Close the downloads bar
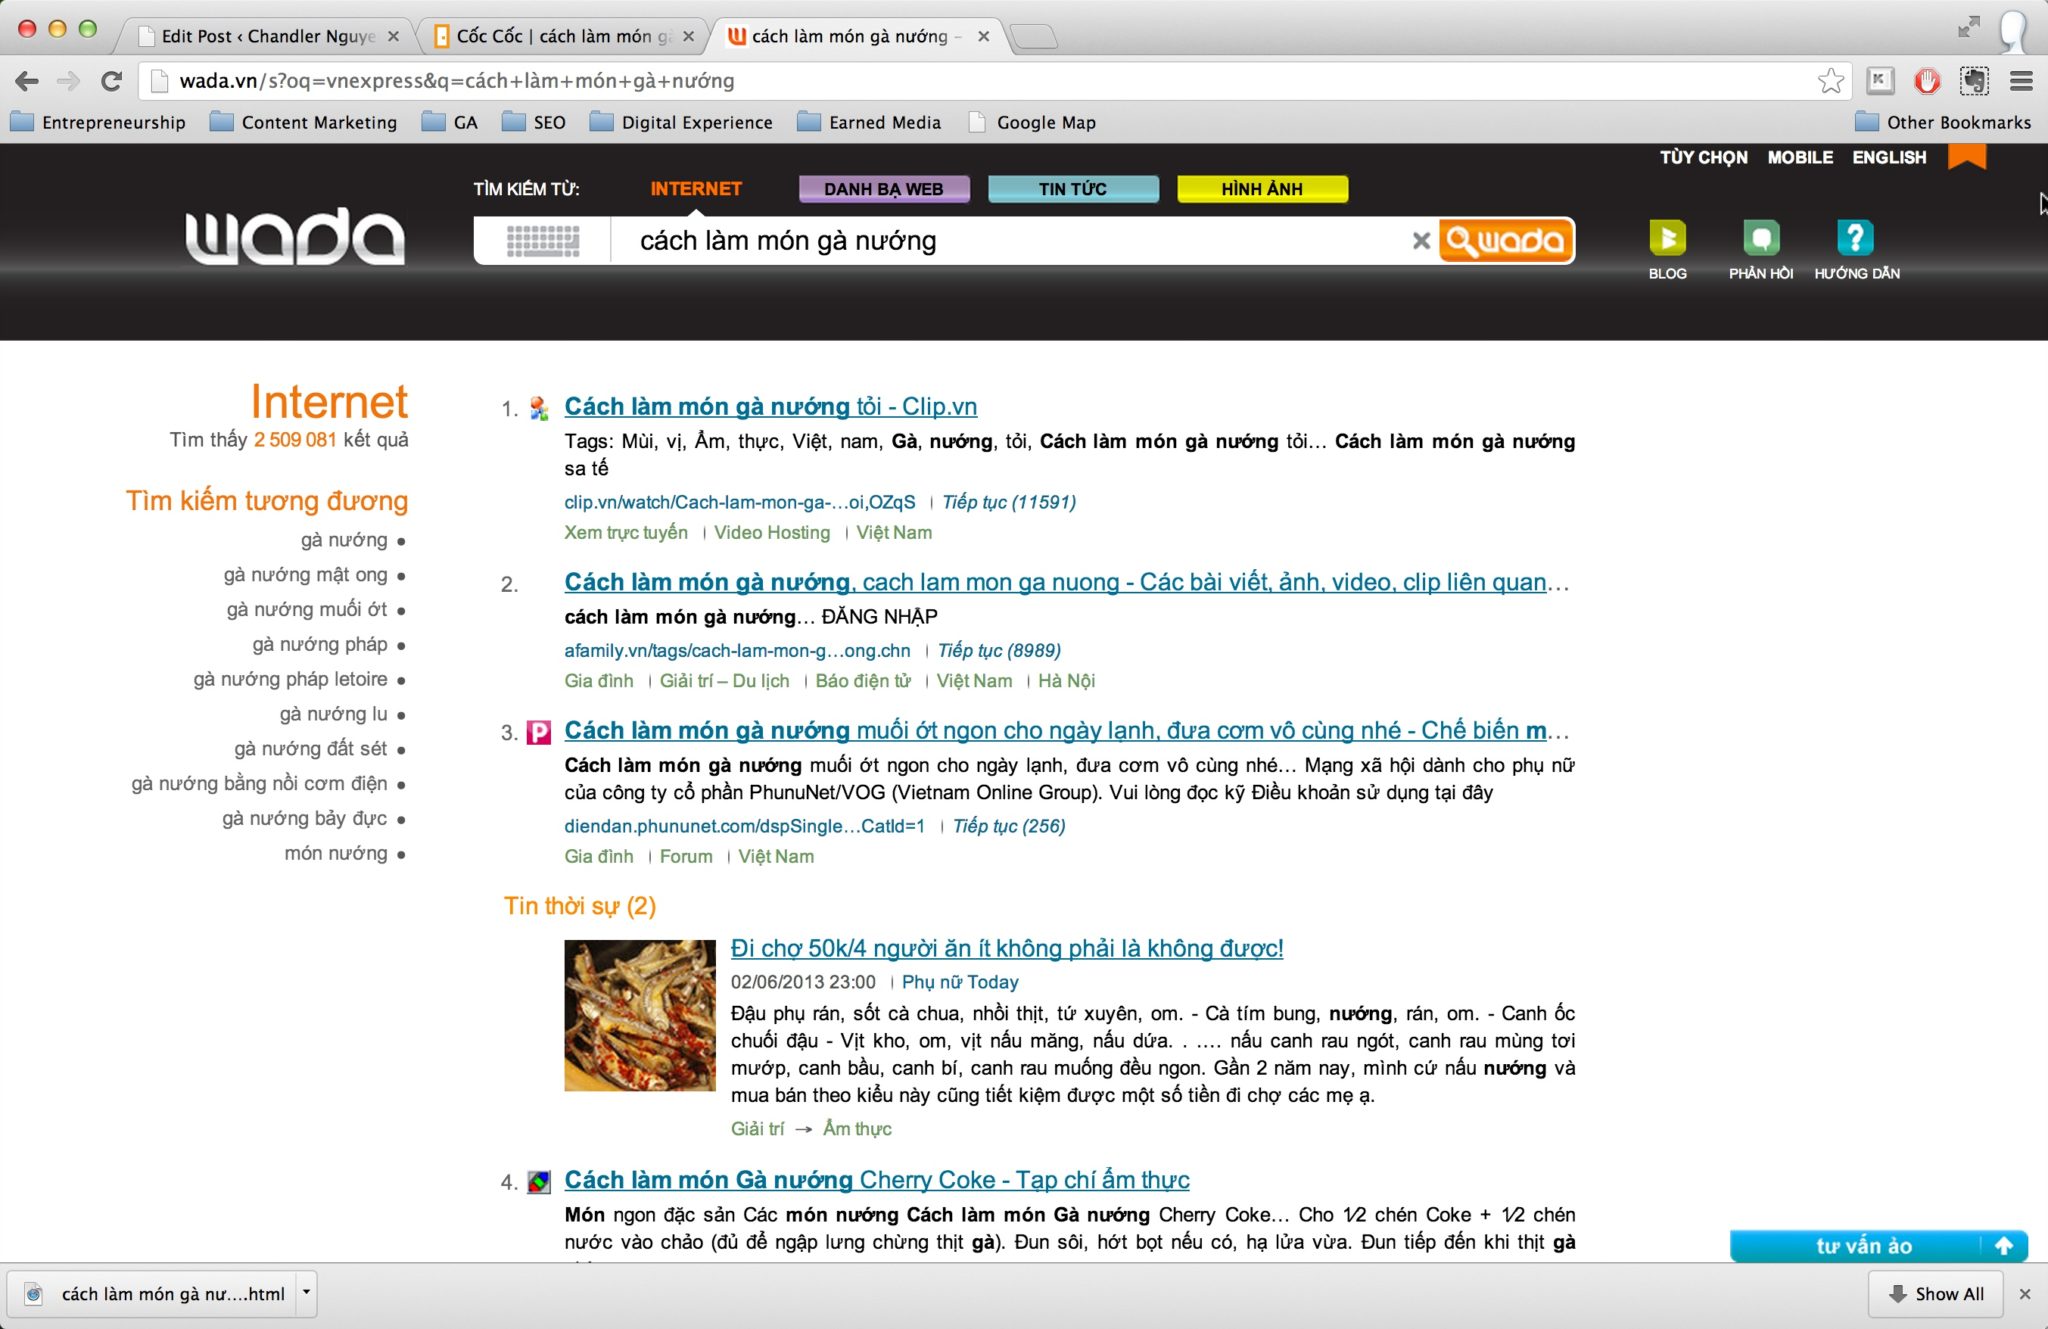Image resolution: width=2048 pixels, height=1329 pixels. [2025, 1294]
